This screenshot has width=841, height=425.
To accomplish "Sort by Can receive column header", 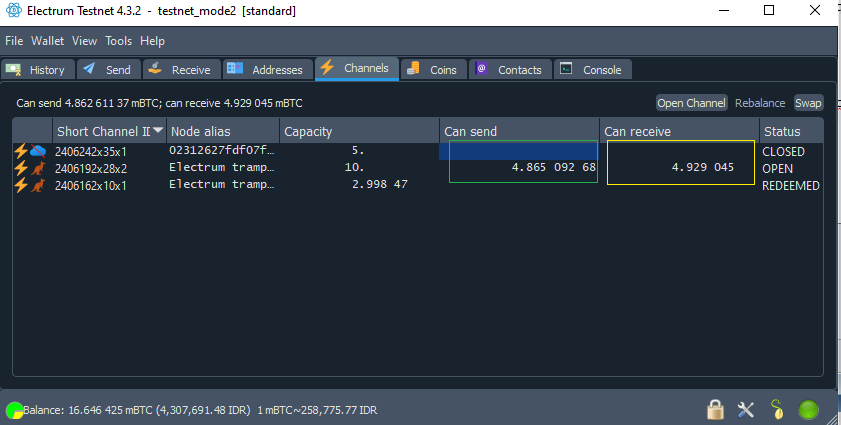I will point(678,131).
